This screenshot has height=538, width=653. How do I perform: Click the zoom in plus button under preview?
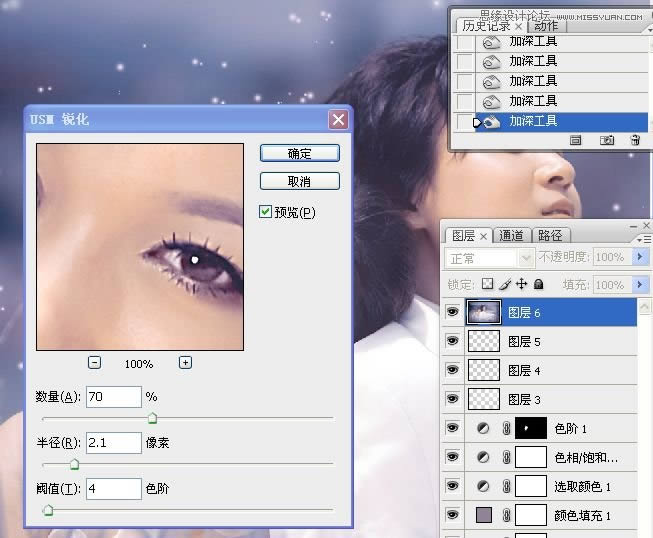pos(185,363)
